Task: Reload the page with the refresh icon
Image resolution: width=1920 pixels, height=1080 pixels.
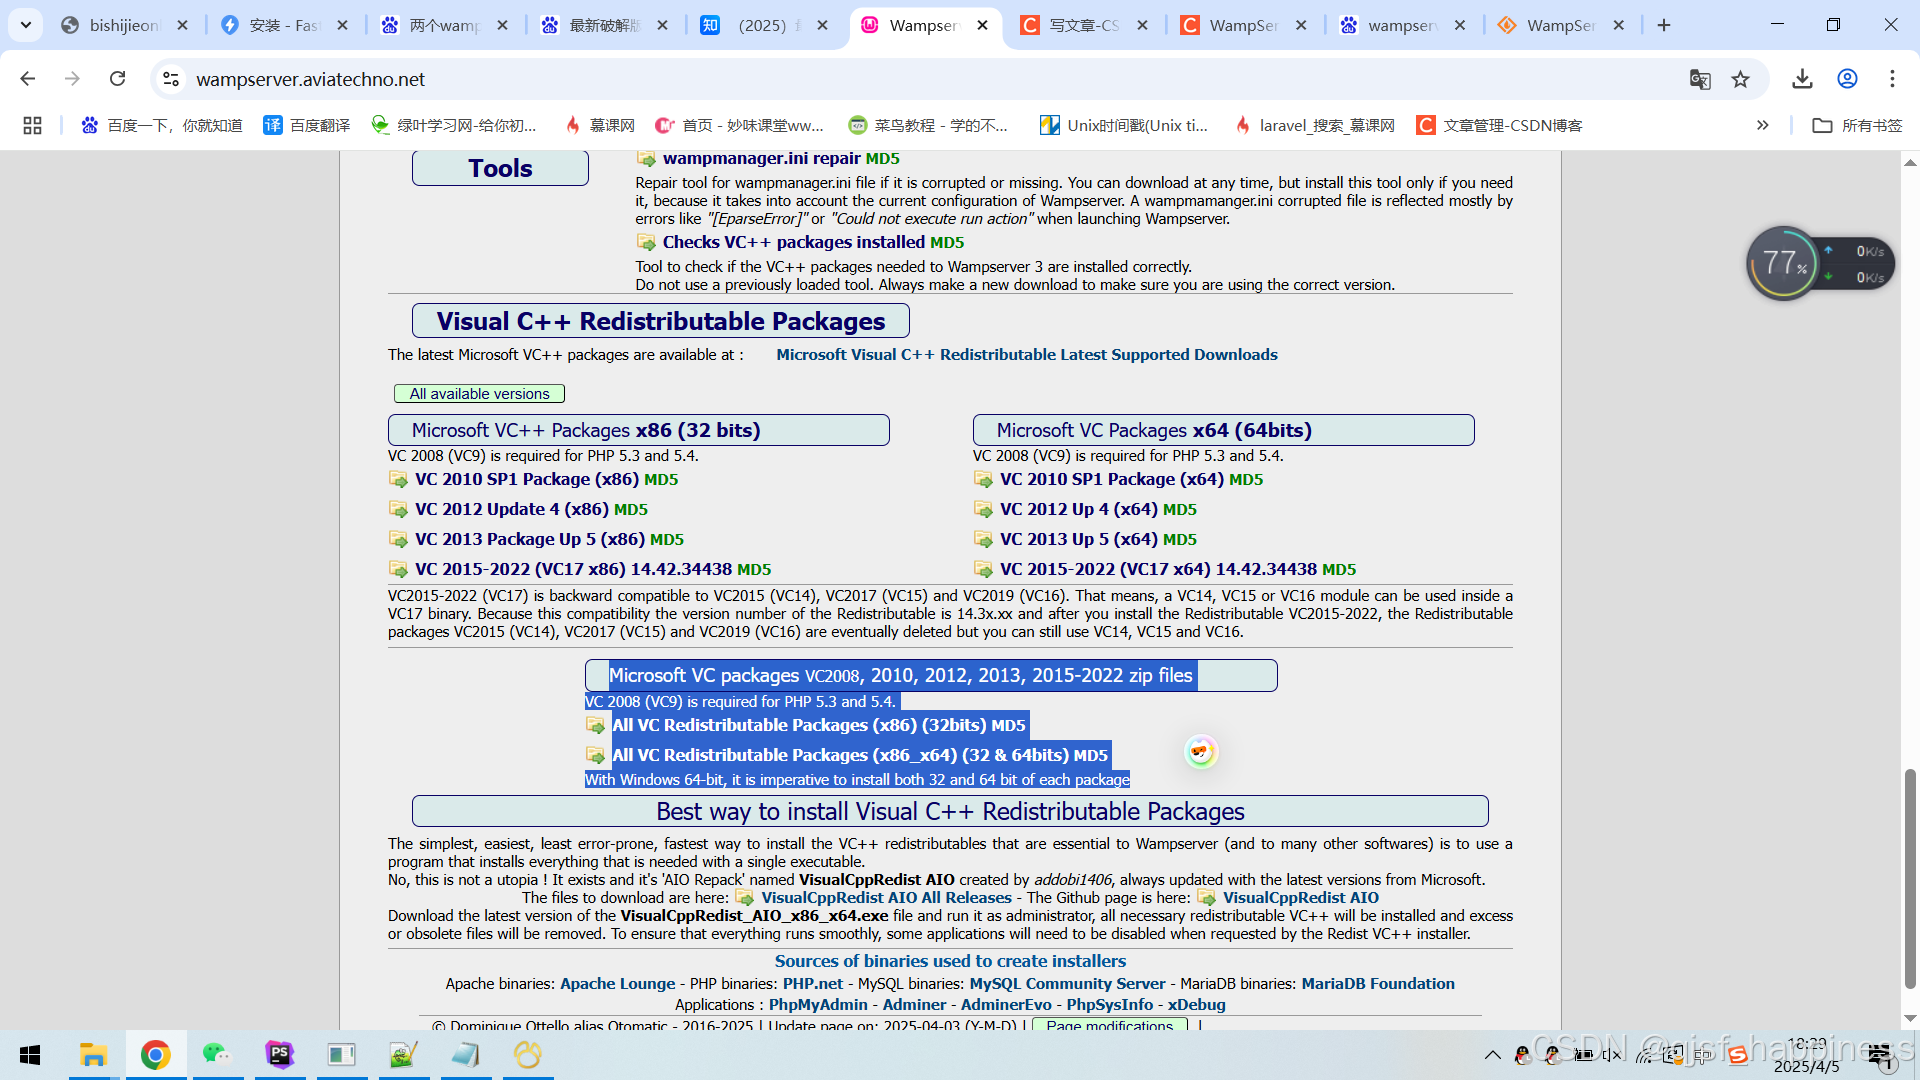Action: pos(118,79)
